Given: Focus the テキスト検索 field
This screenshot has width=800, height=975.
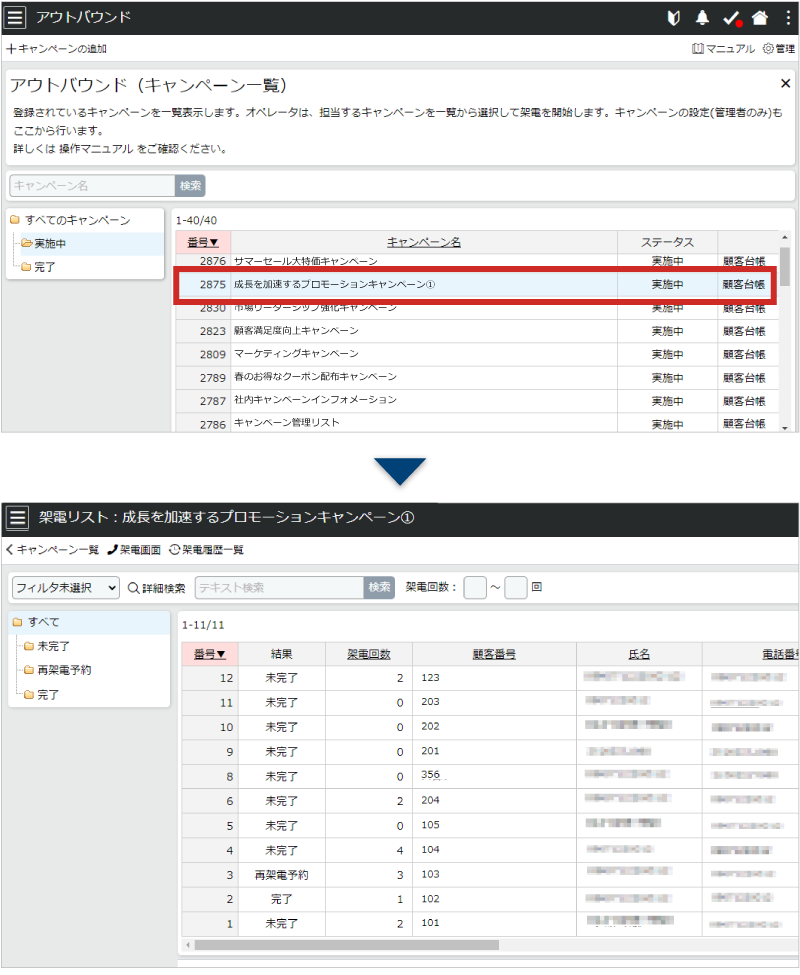Looking at the screenshot, I should coord(279,588).
